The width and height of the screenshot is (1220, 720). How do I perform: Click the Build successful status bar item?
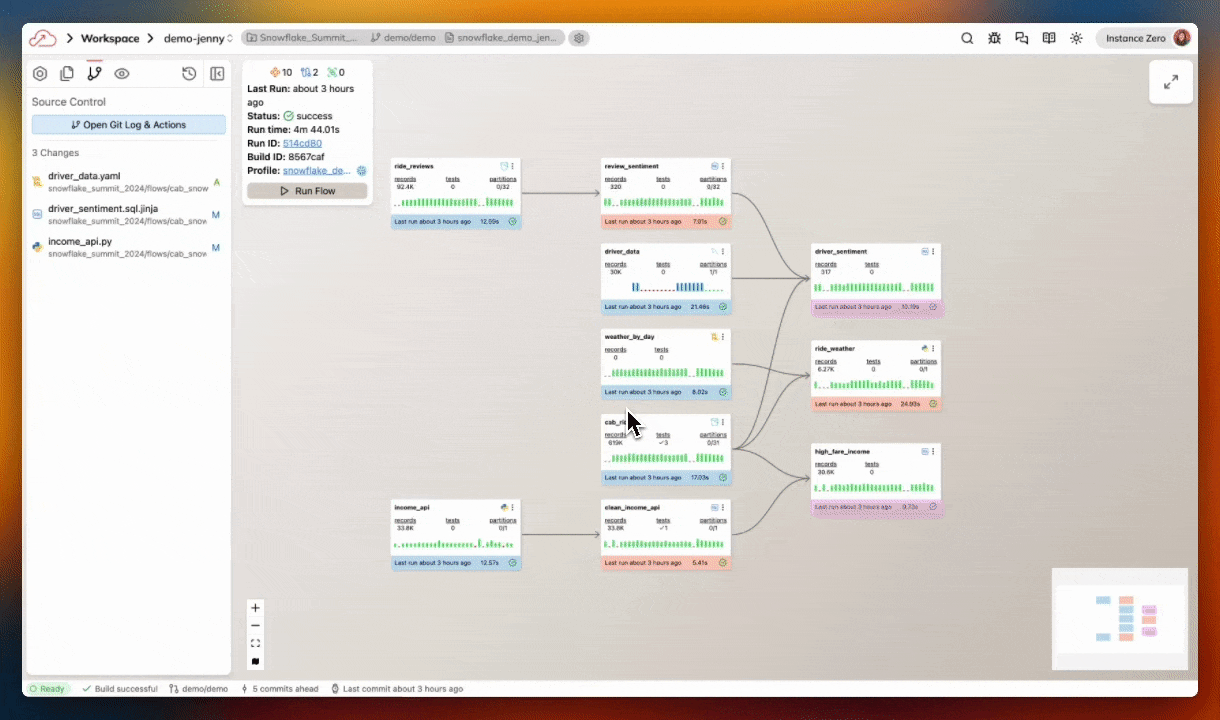tap(120, 689)
